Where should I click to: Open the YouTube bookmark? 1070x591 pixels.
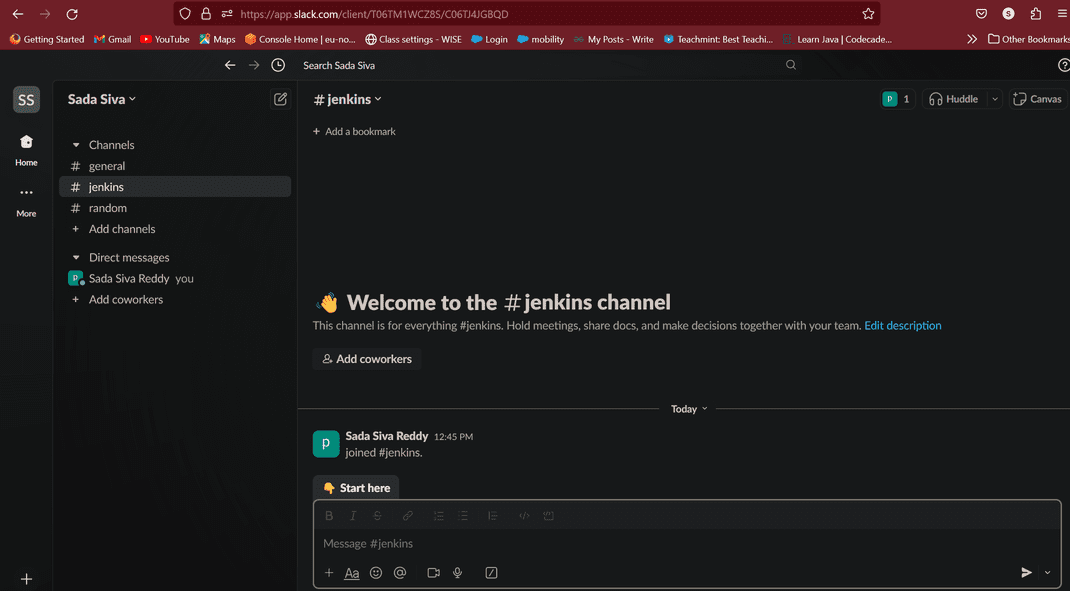click(164, 40)
